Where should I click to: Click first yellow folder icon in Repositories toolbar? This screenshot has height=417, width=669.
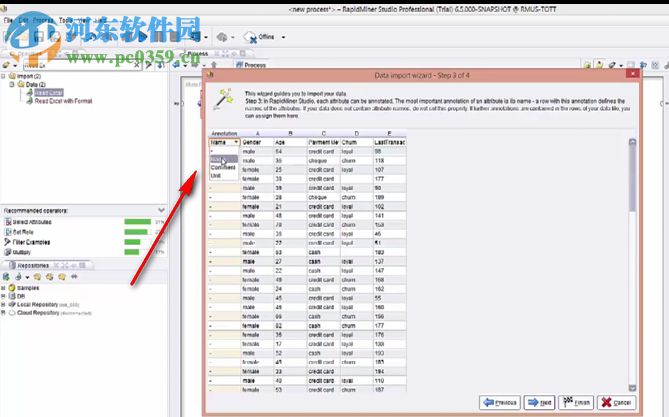[37, 277]
